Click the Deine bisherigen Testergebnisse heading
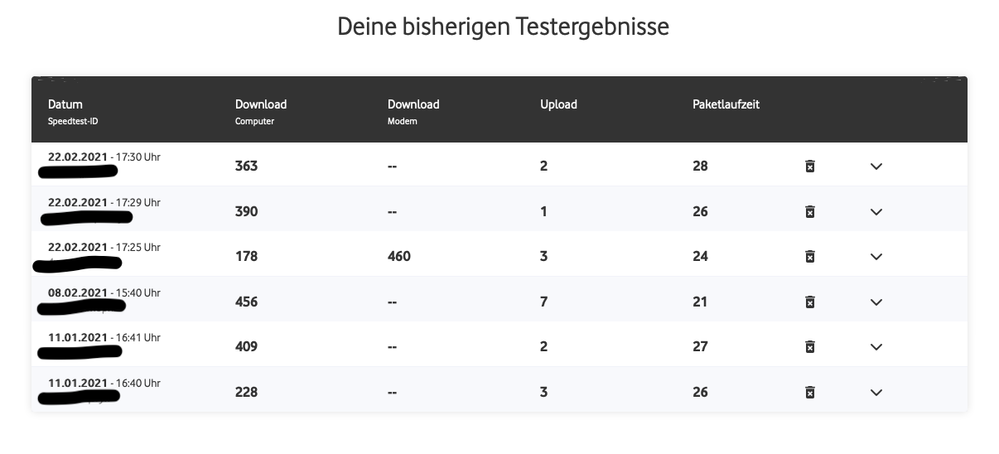This screenshot has width=999, height=454. [502, 27]
